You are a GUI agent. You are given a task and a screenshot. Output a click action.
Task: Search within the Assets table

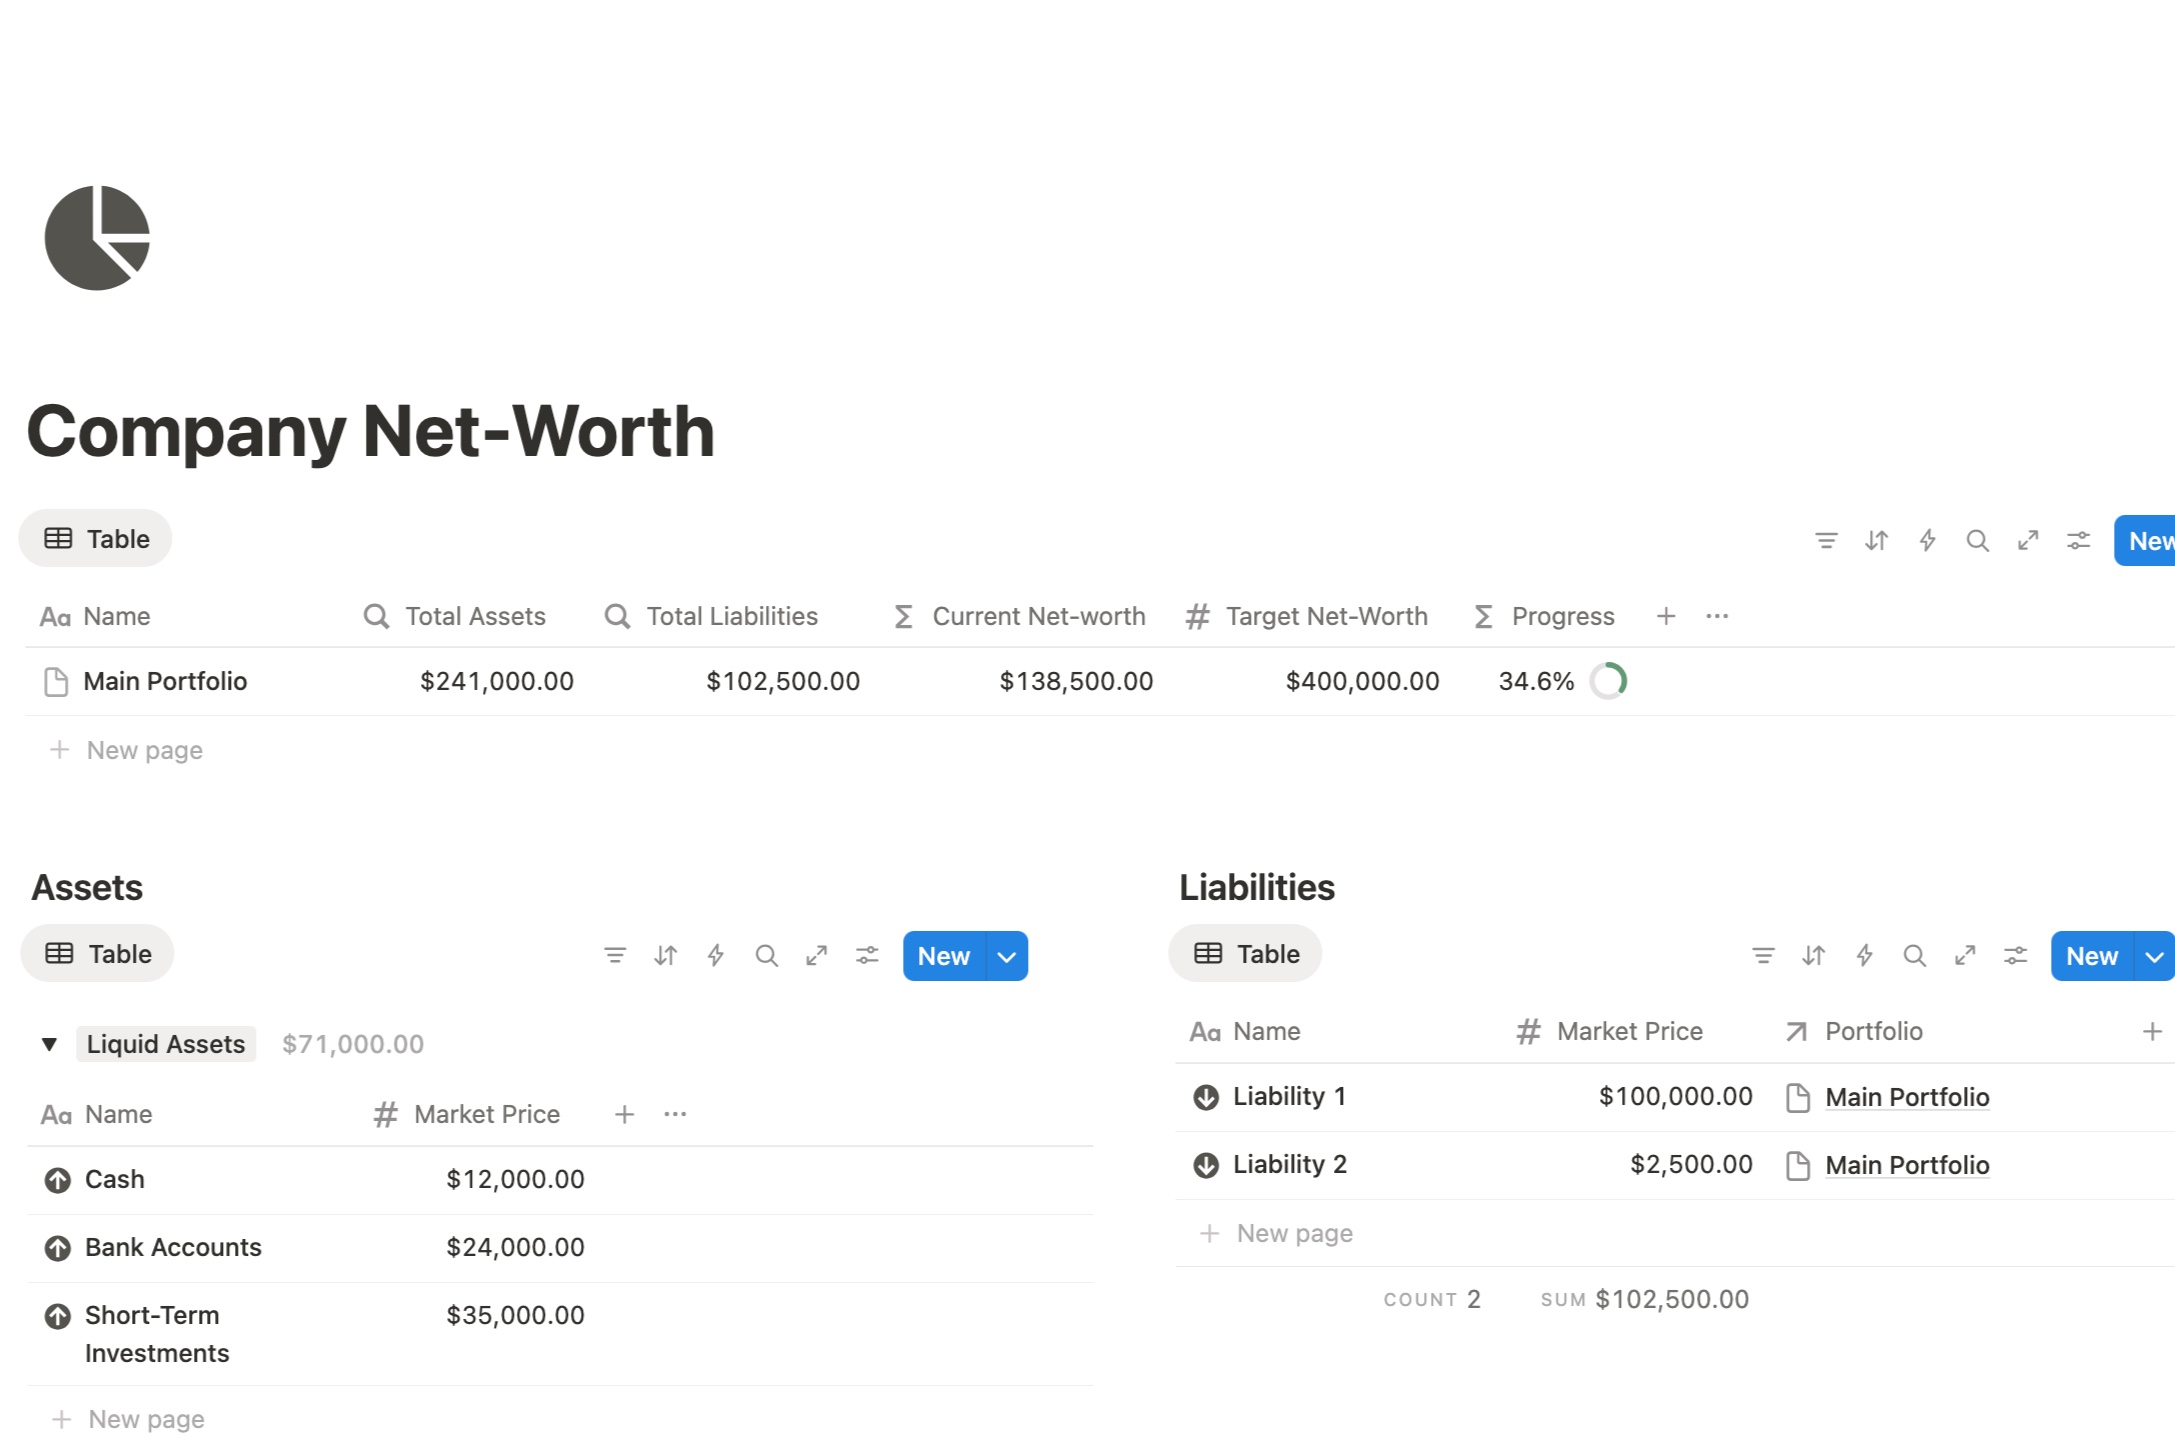pos(766,956)
